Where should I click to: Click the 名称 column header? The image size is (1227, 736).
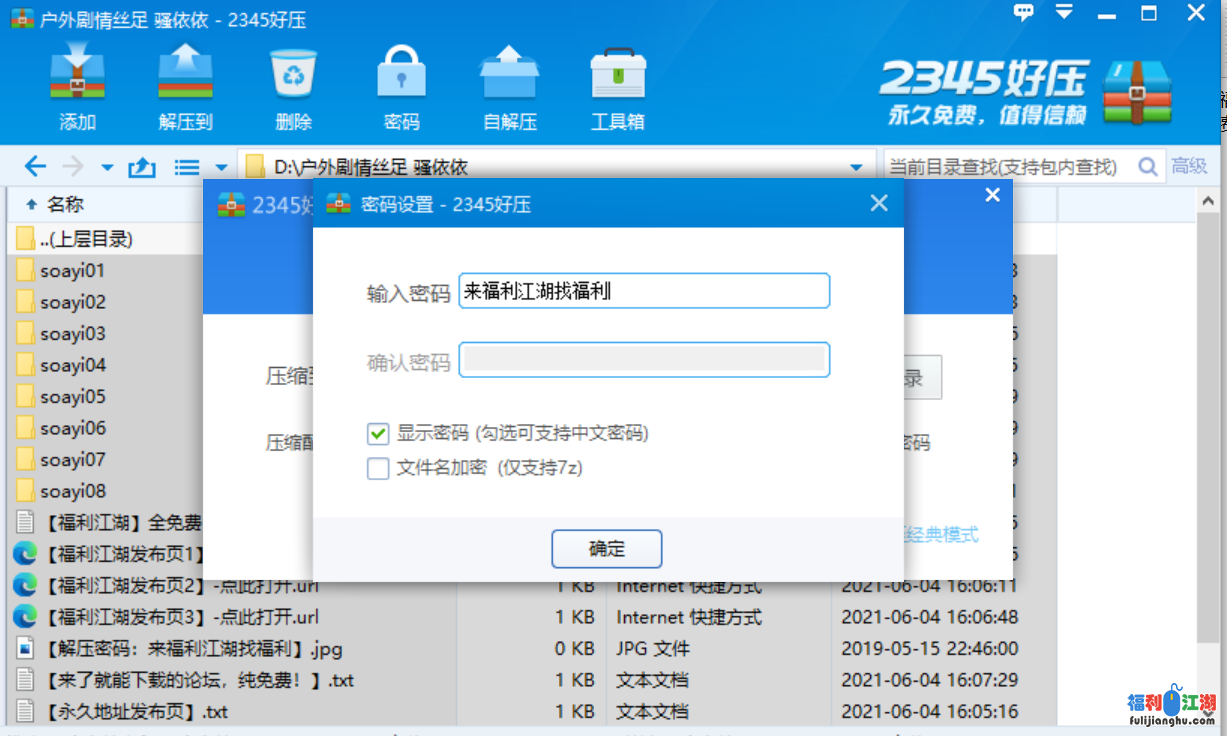[x=65, y=205]
